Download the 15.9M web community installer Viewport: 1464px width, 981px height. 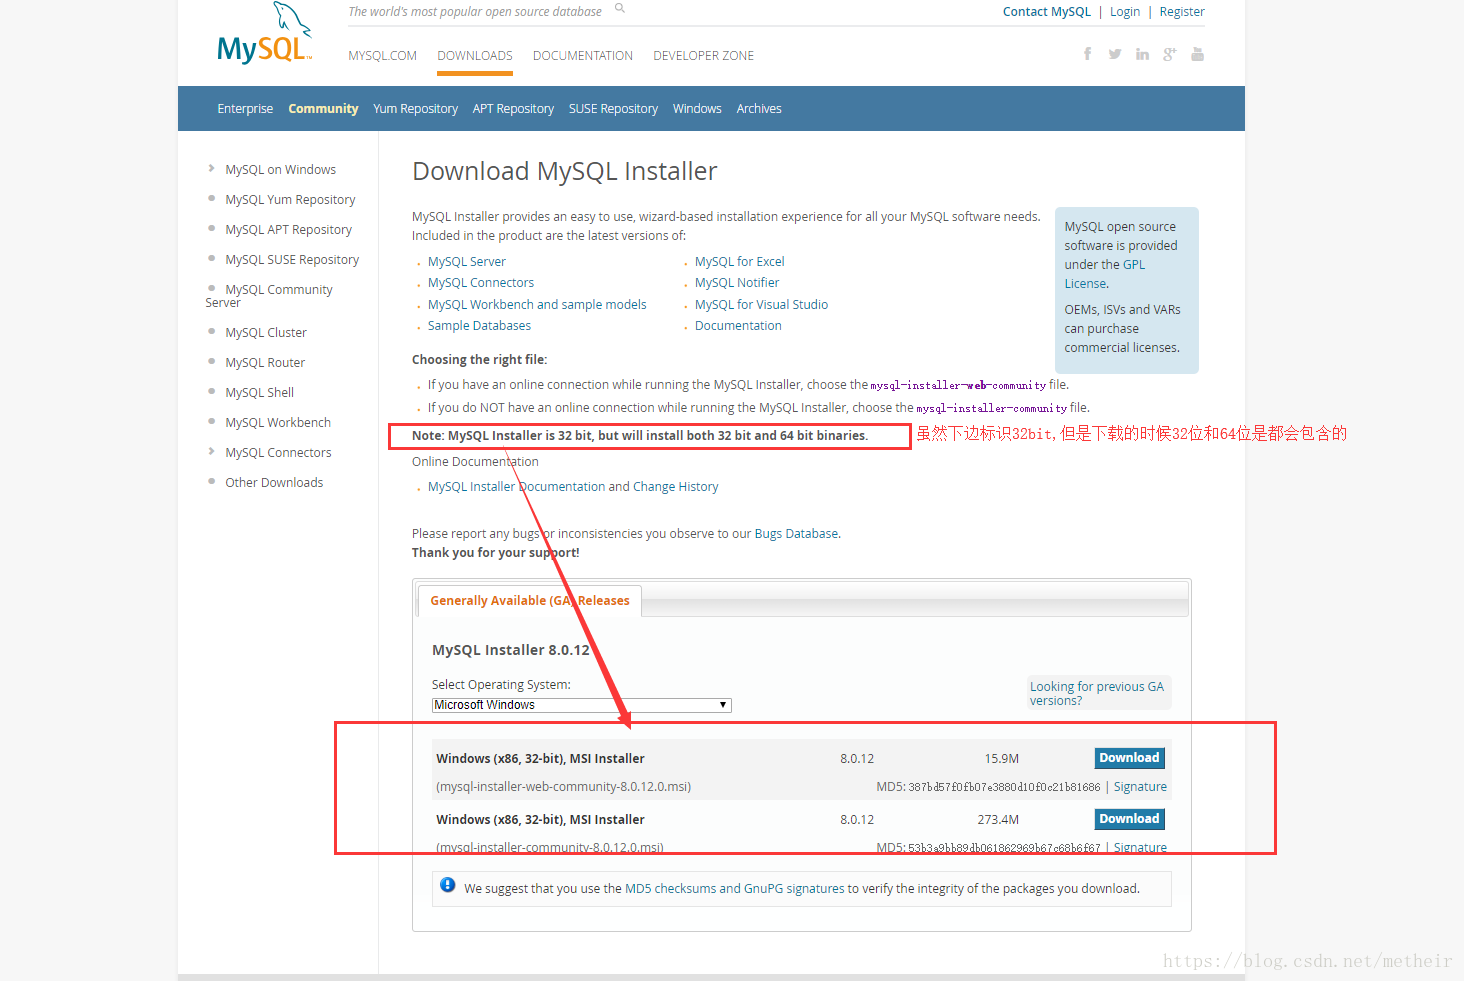[x=1130, y=758]
